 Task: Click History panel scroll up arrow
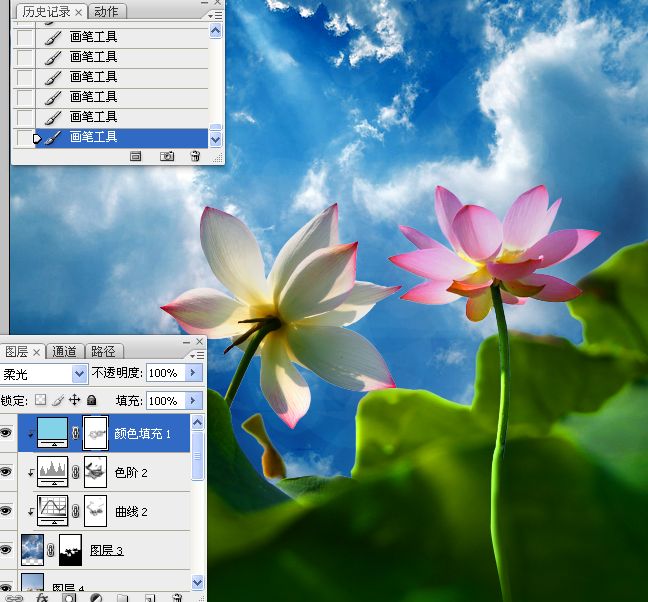point(216,31)
